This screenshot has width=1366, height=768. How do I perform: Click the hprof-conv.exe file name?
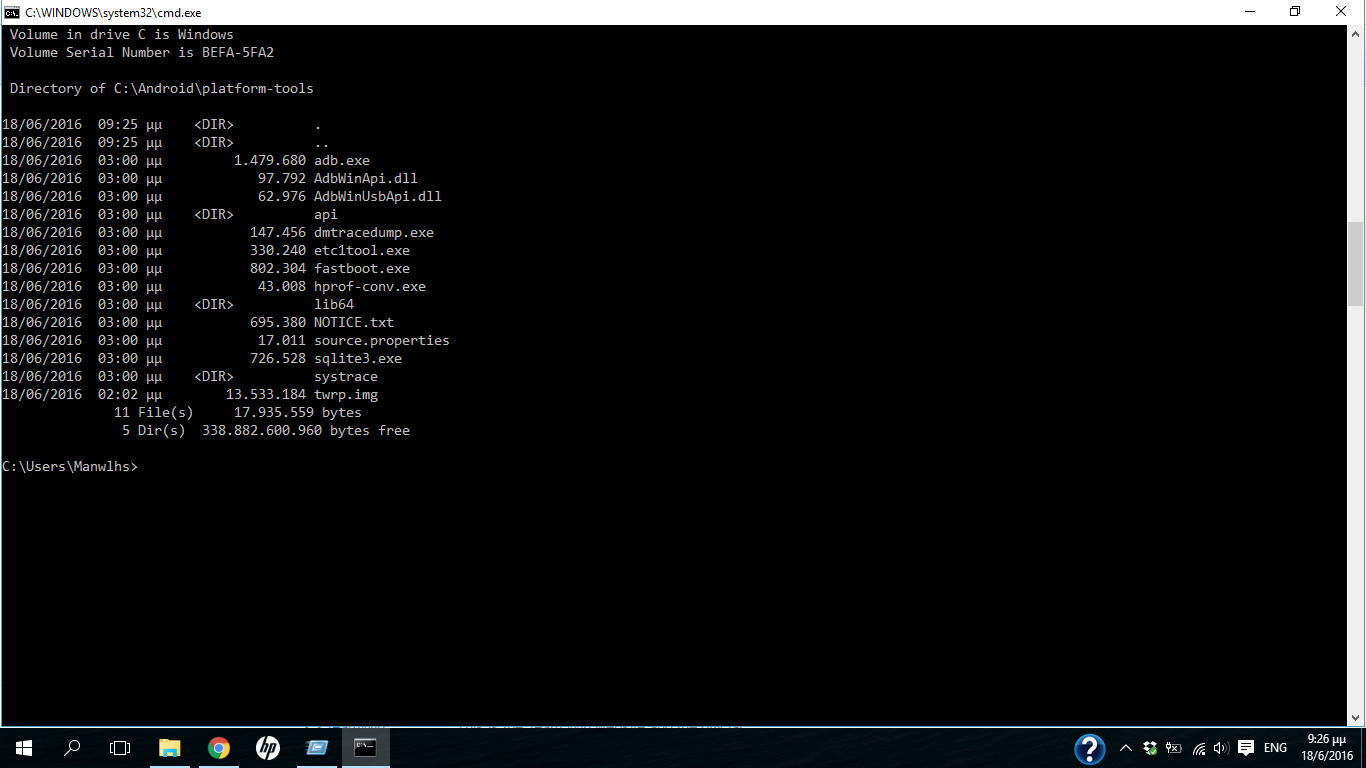coord(370,286)
